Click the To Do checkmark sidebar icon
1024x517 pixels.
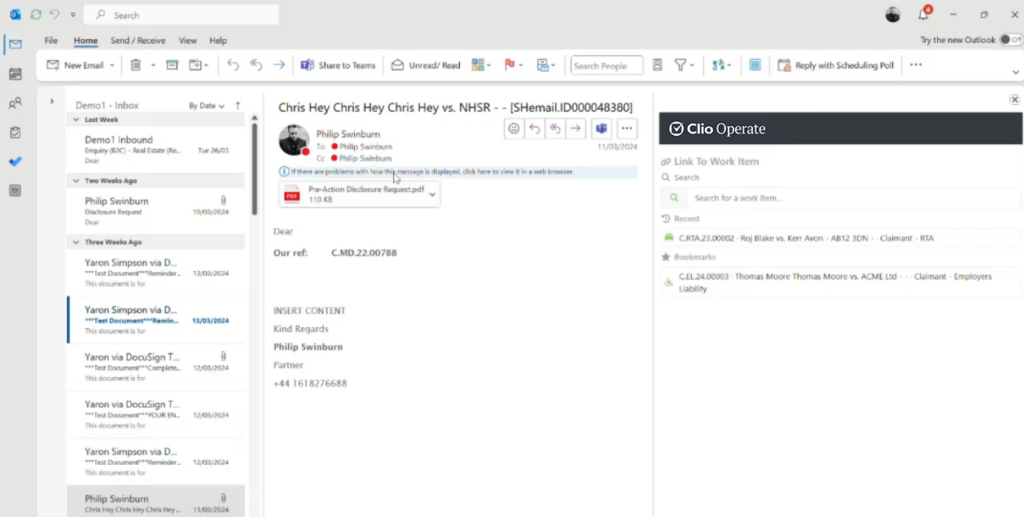(15, 161)
